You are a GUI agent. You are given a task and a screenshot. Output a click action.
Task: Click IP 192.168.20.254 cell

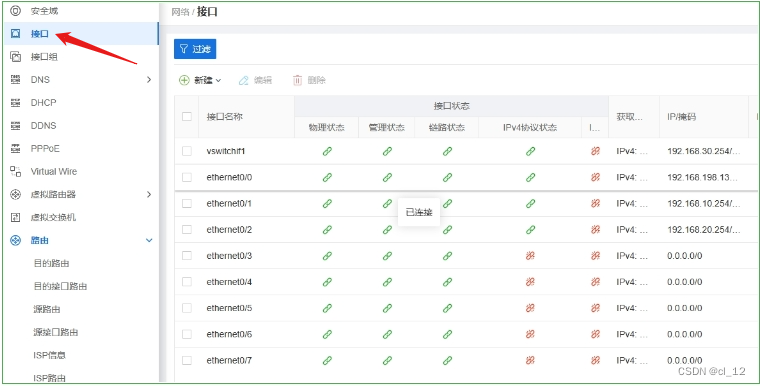tap(704, 230)
